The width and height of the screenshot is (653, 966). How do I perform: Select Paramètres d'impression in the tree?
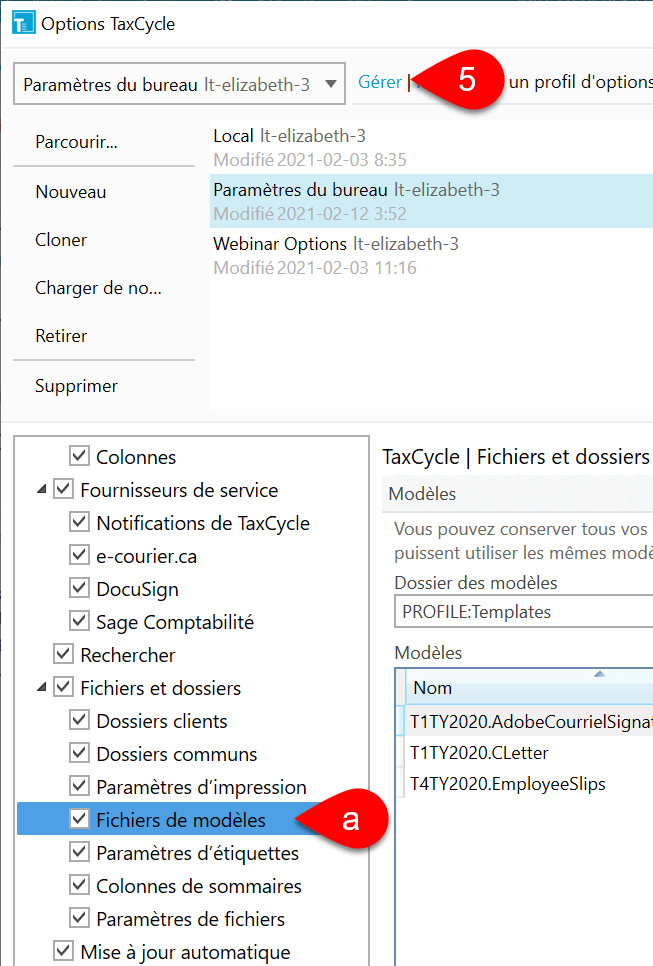coord(201,787)
